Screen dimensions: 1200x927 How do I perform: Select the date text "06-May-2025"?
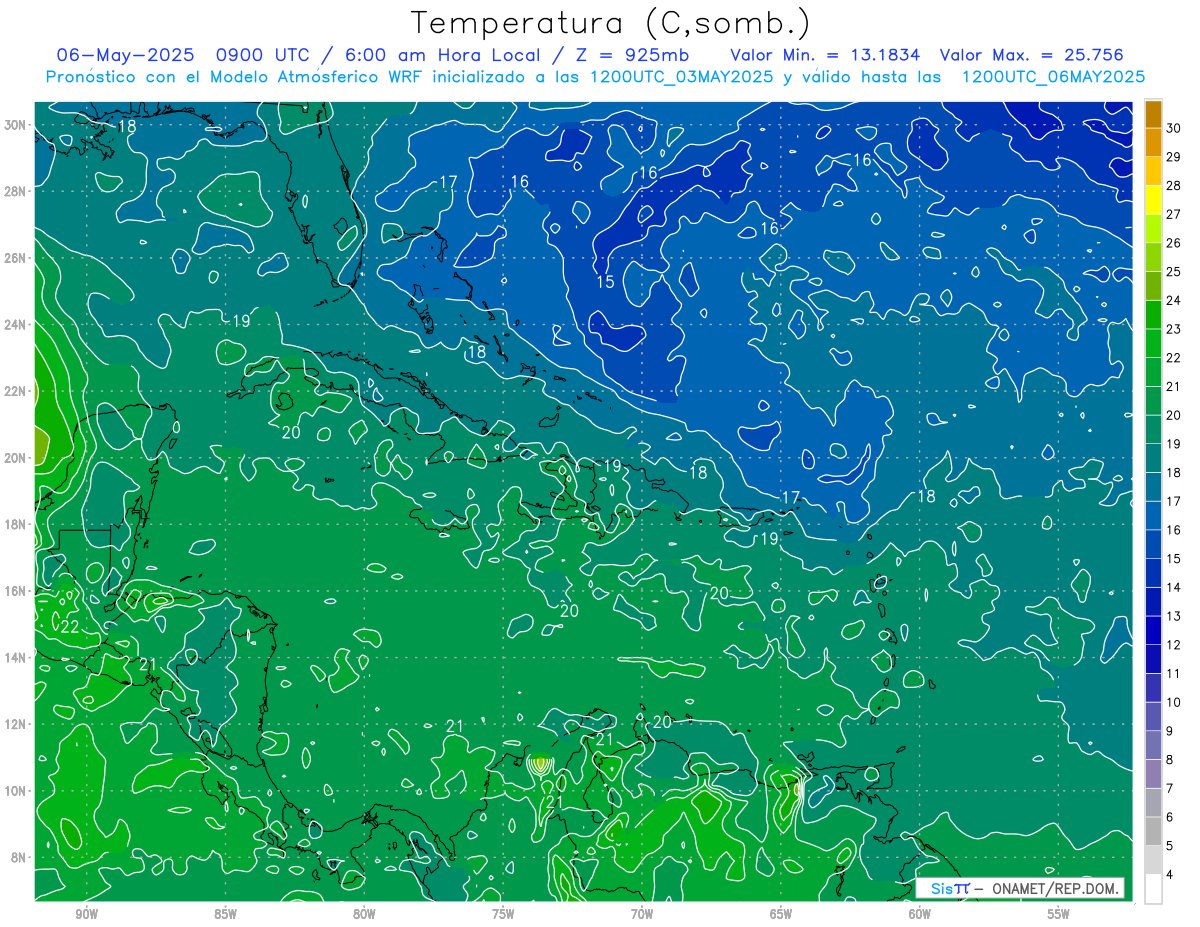coord(125,55)
